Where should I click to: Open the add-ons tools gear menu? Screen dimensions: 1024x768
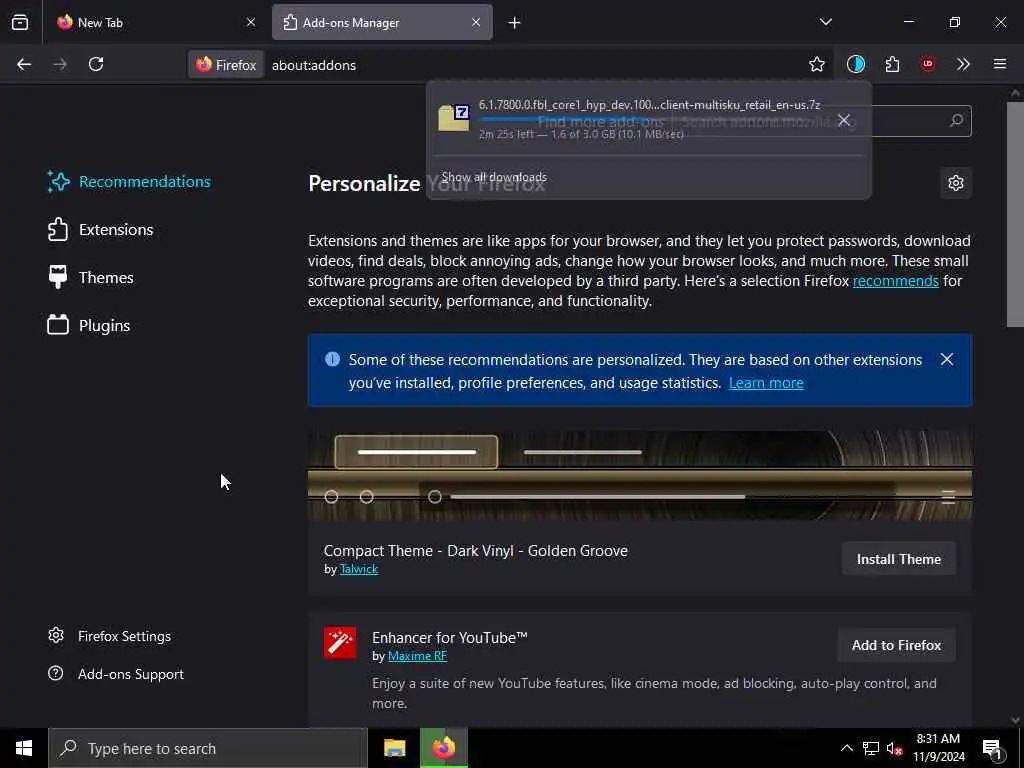pos(955,183)
